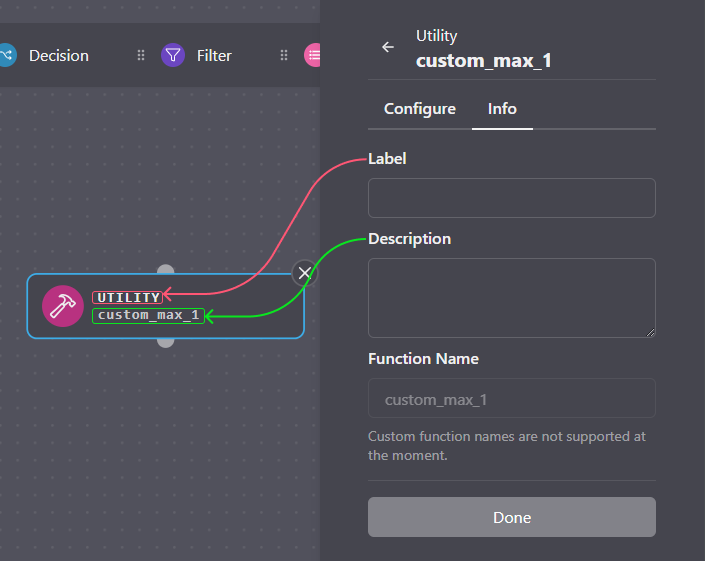Select the custom_max_1 text on the node

[x=148, y=315]
